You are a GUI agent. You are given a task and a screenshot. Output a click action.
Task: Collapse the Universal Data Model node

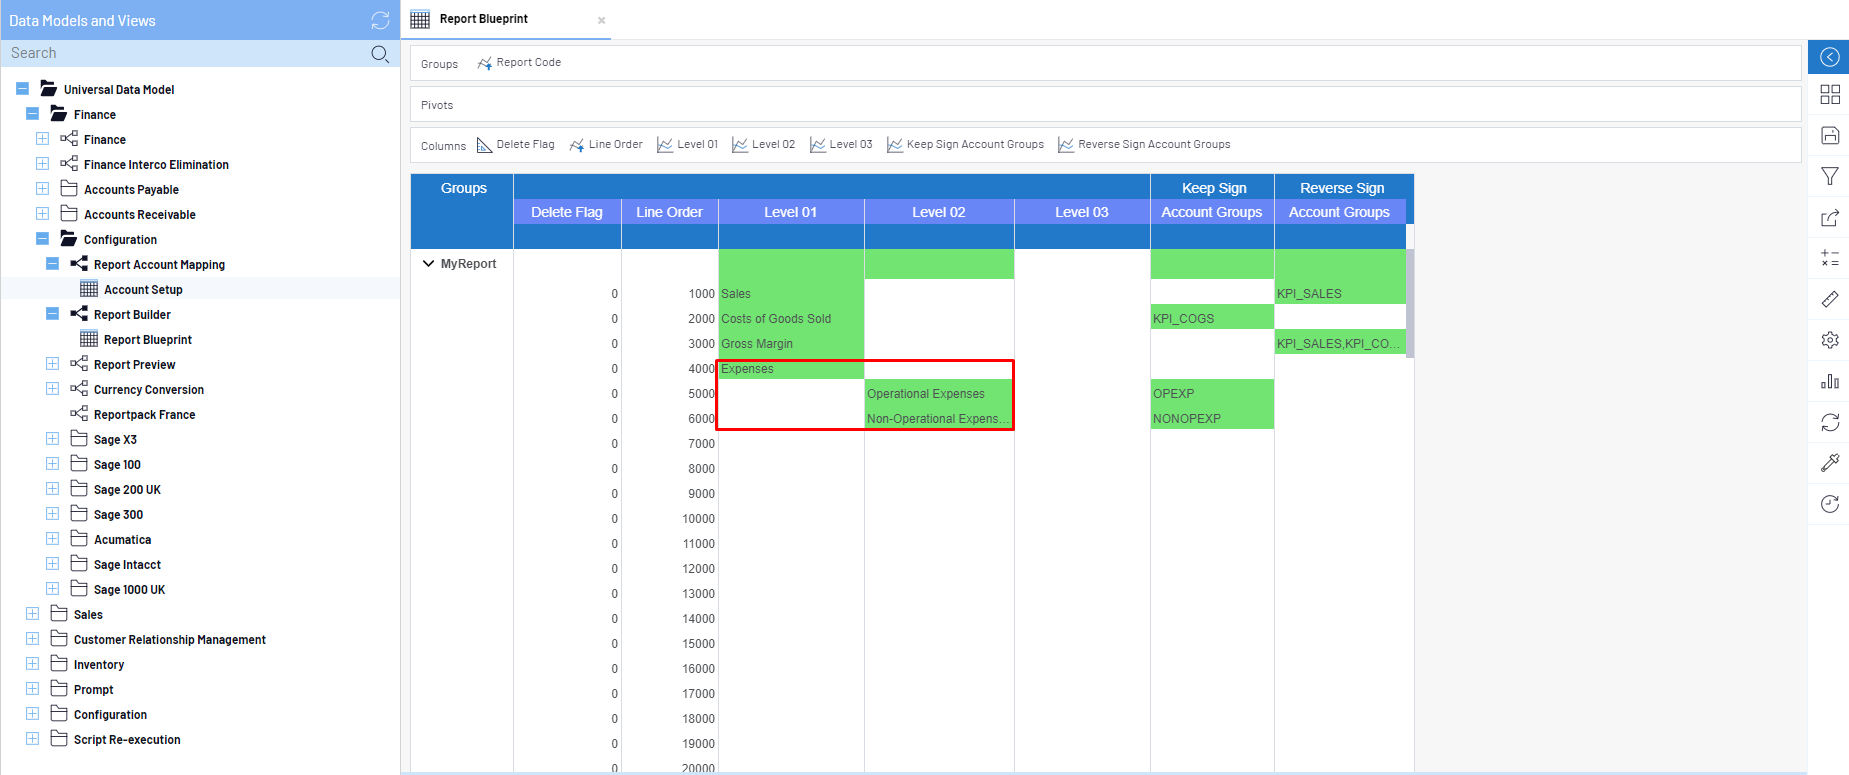point(22,89)
